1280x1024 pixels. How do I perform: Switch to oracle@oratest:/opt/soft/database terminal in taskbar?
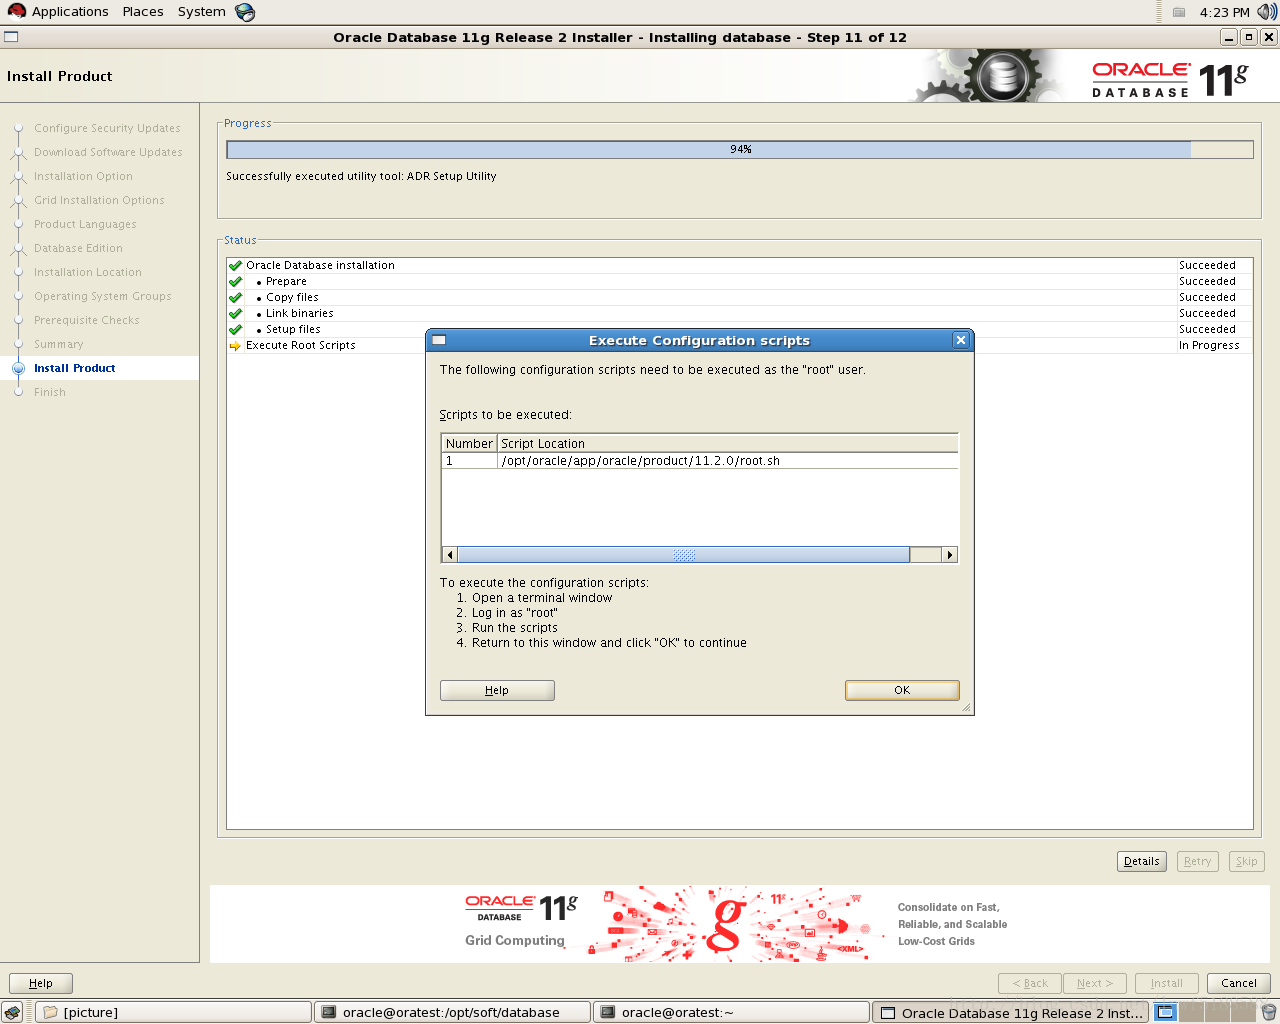coord(453,1012)
